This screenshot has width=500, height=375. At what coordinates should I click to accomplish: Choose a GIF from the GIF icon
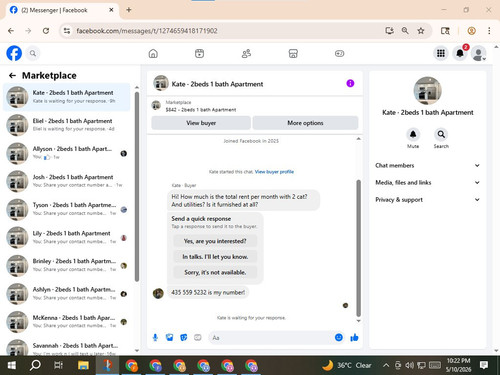coord(198,338)
